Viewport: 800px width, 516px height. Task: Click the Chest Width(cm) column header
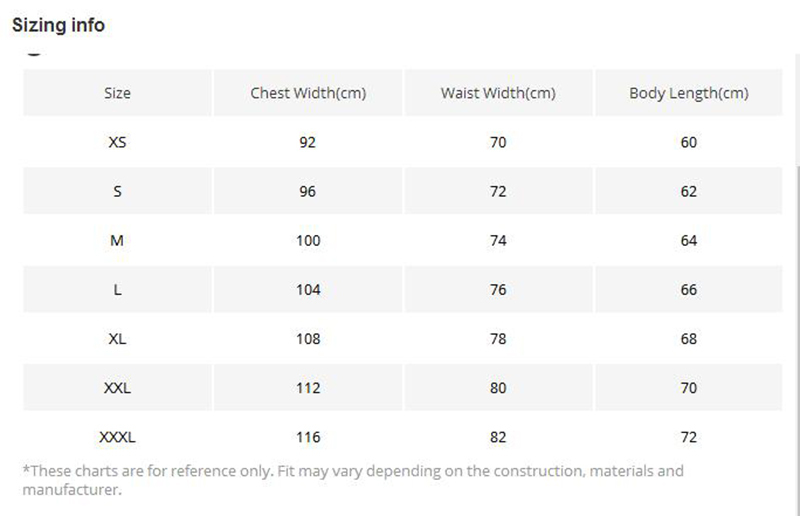[308, 93]
